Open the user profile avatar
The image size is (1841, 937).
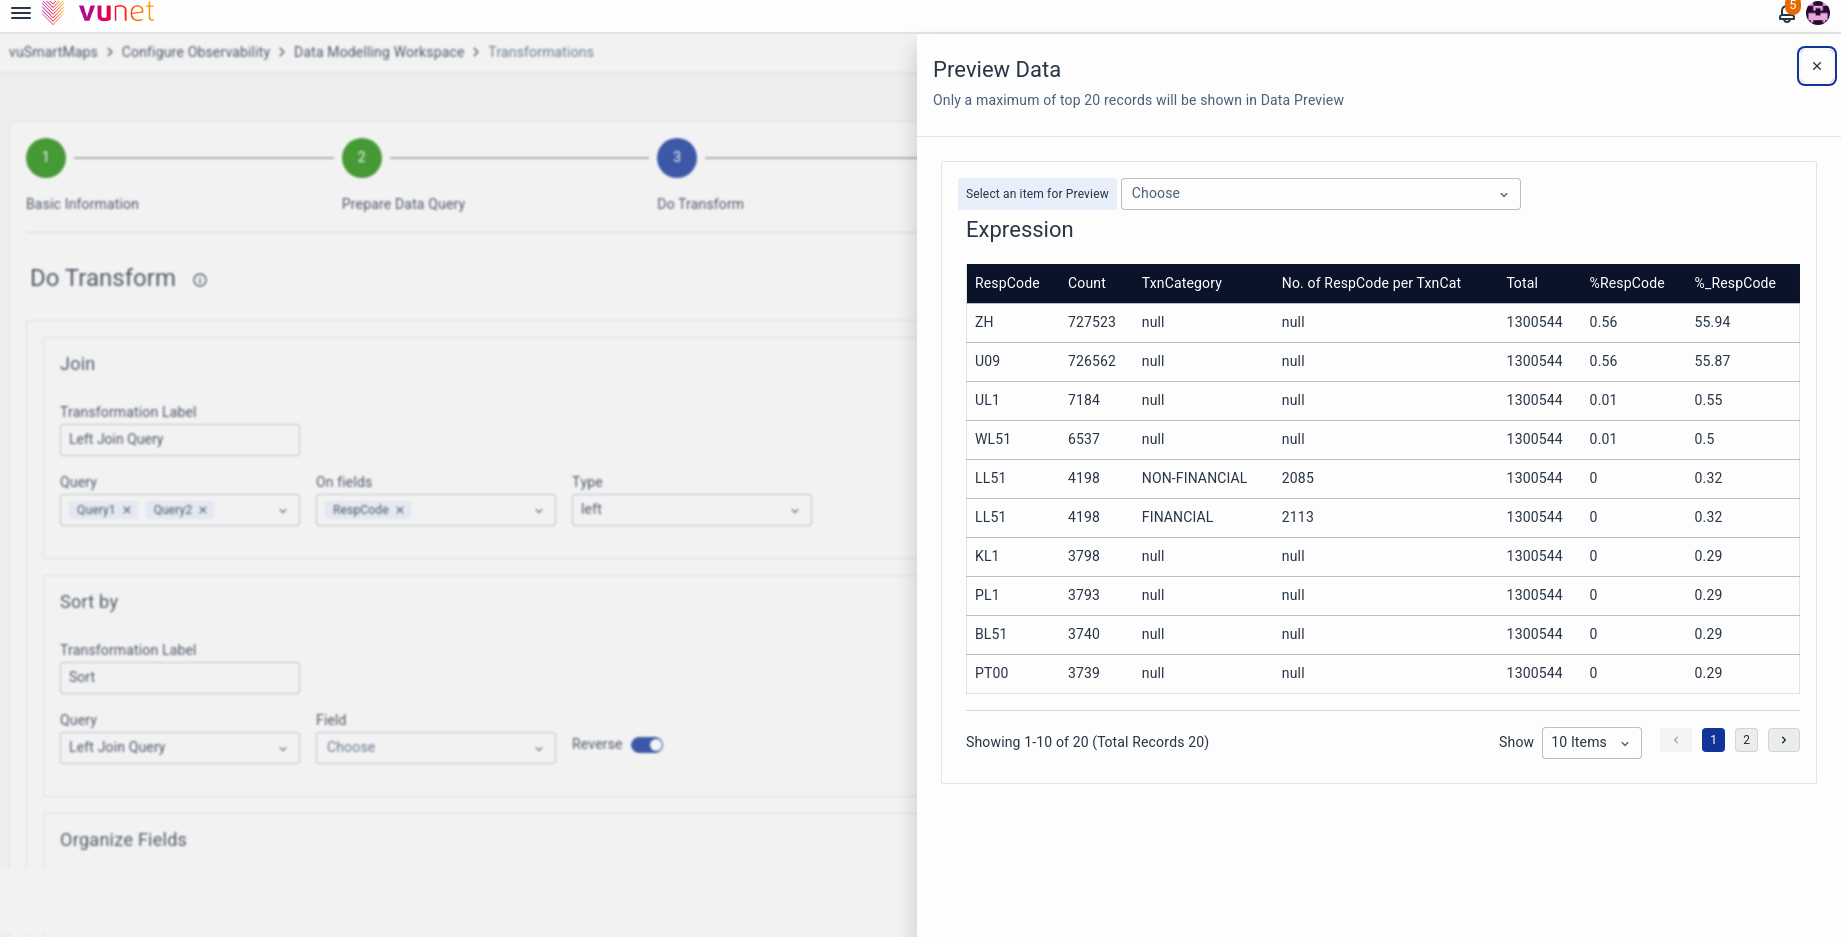(1818, 14)
